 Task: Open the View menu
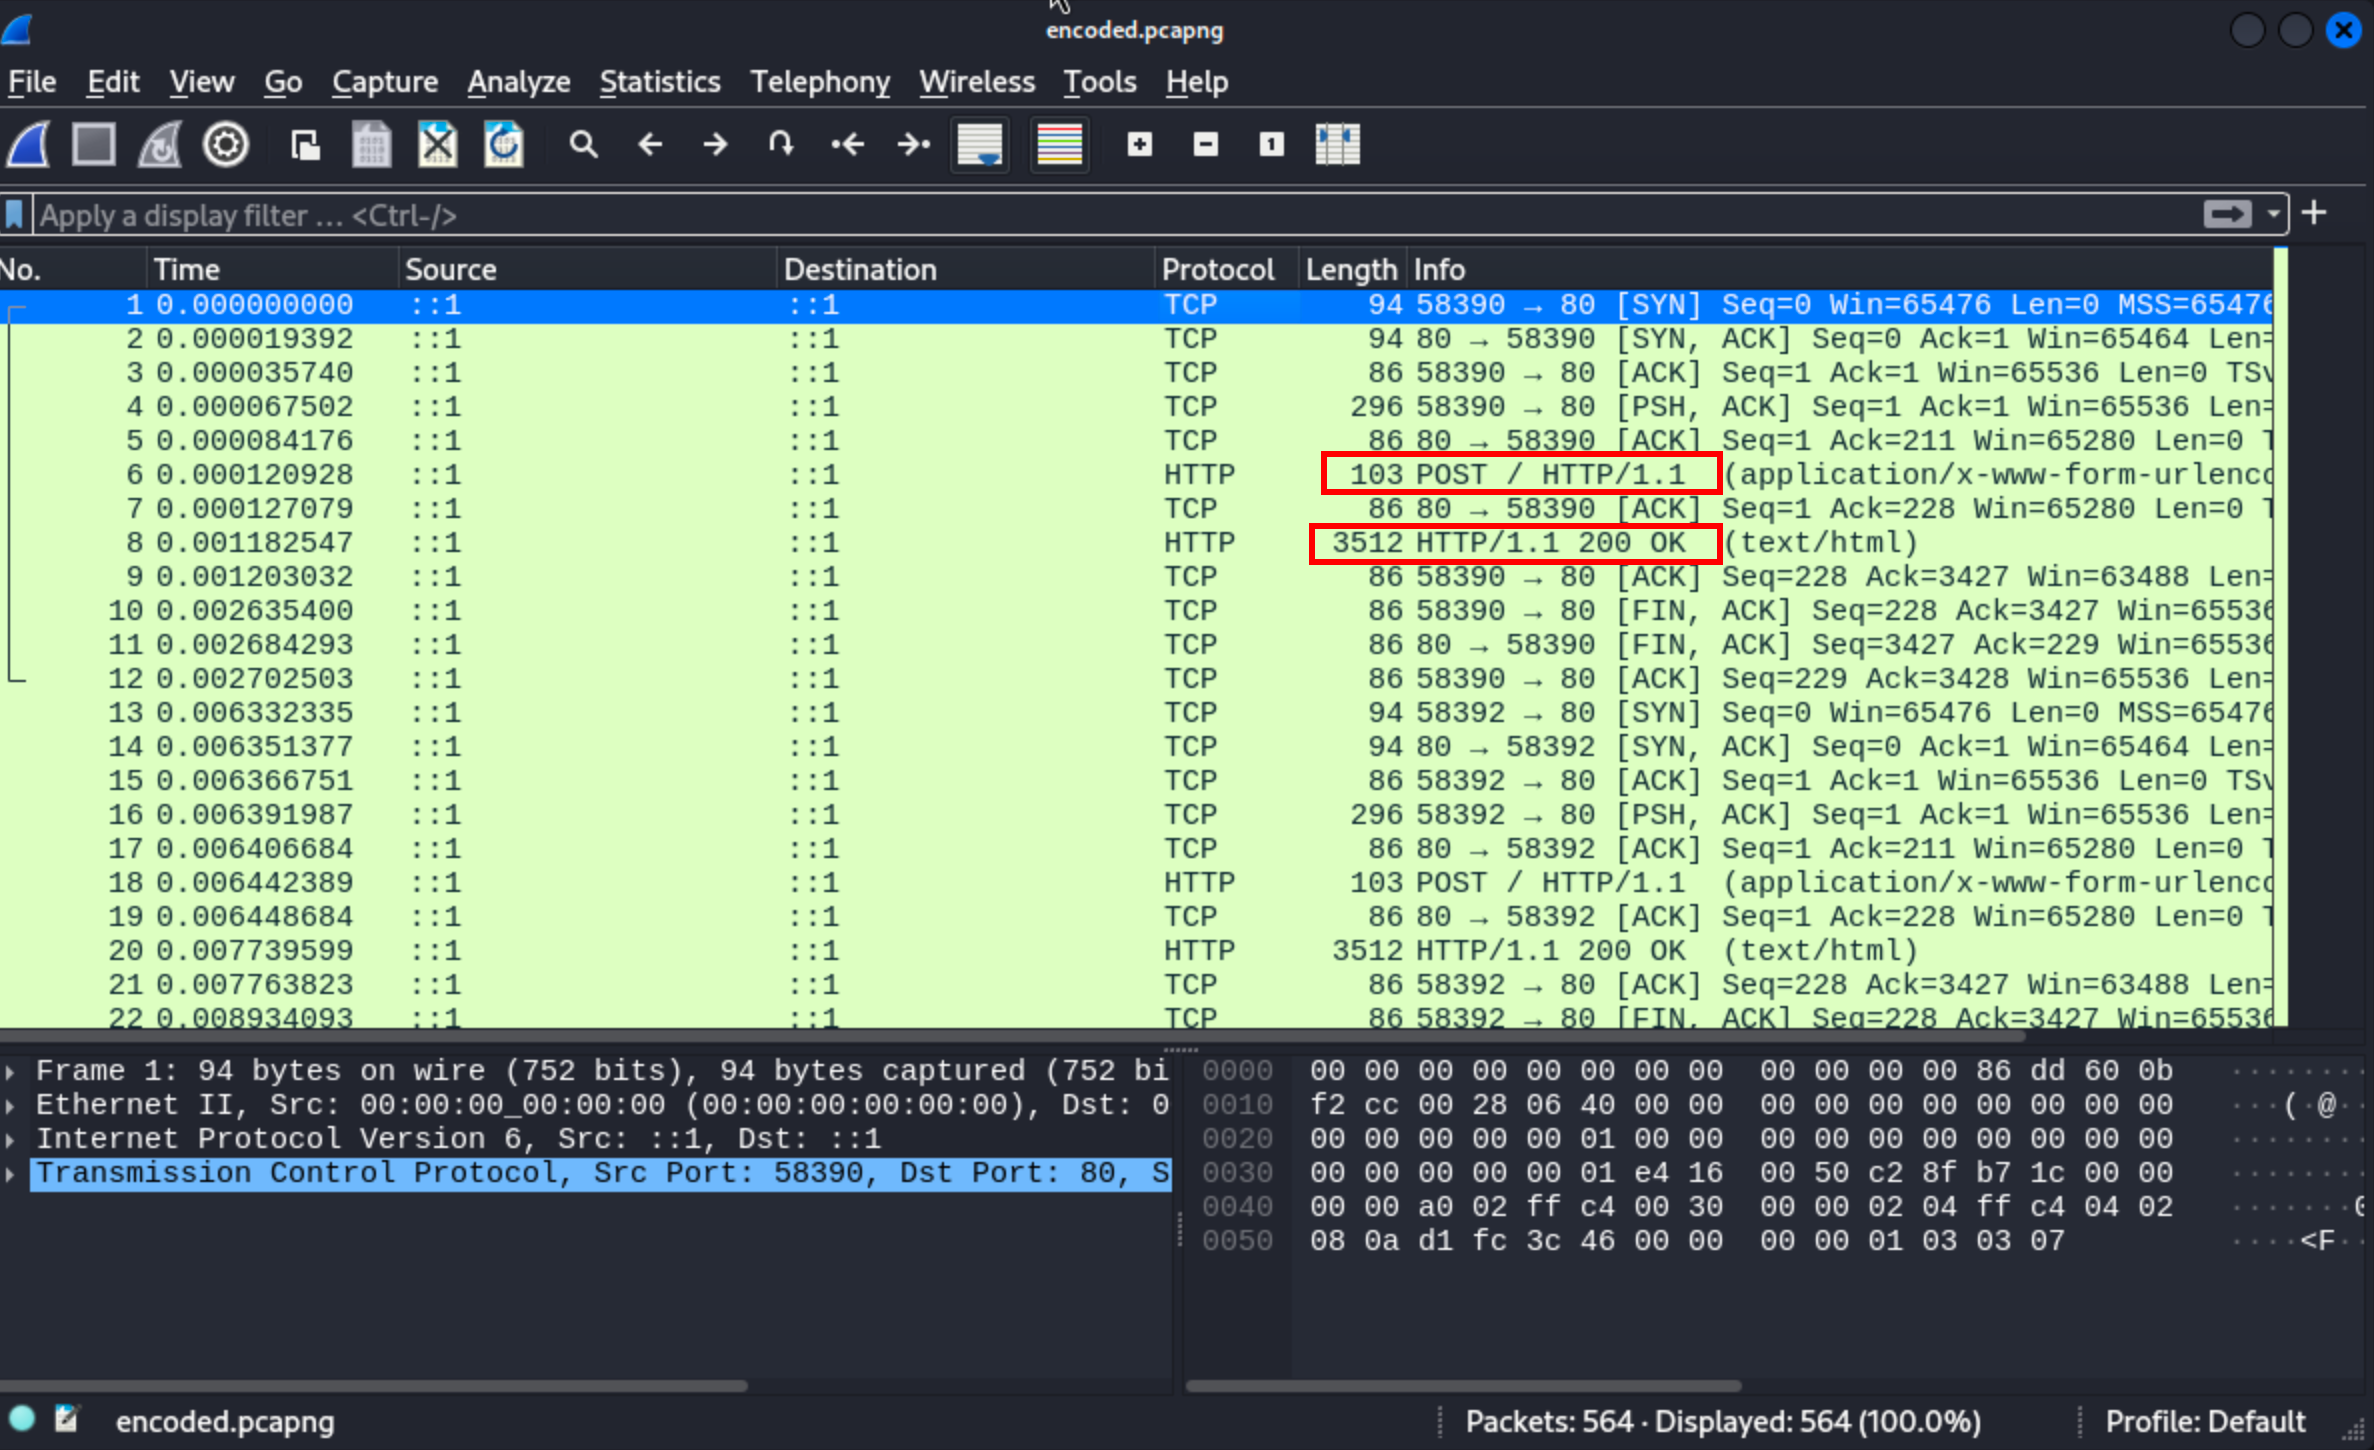[x=201, y=82]
